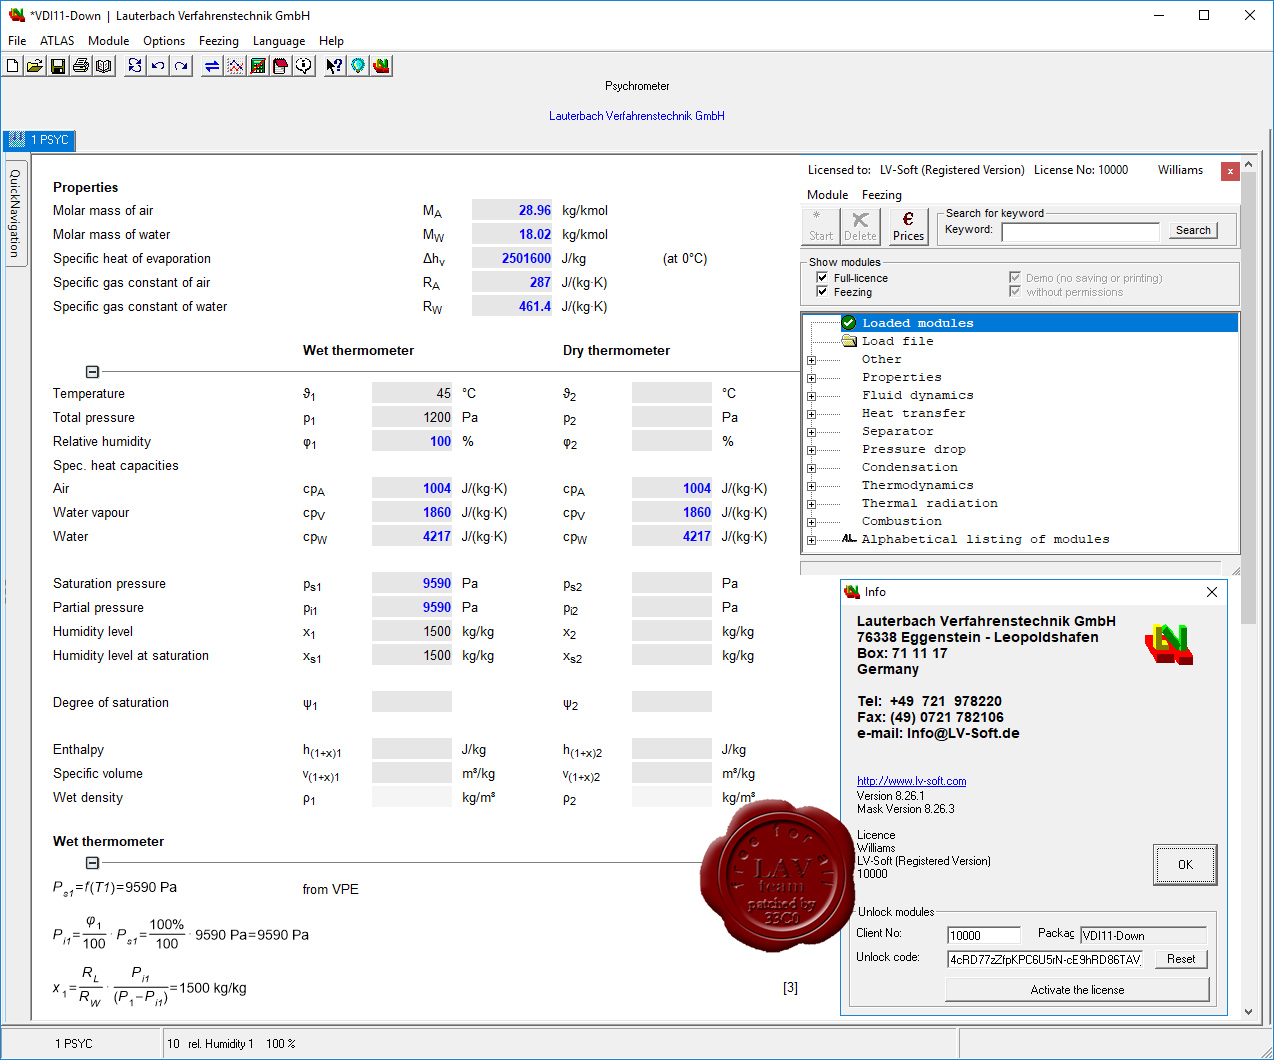The width and height of the screenshot is (1274, 1060).
Task: Open the QuickNavigation side tab
Action: pyautogui.click(x=15, y=213)
